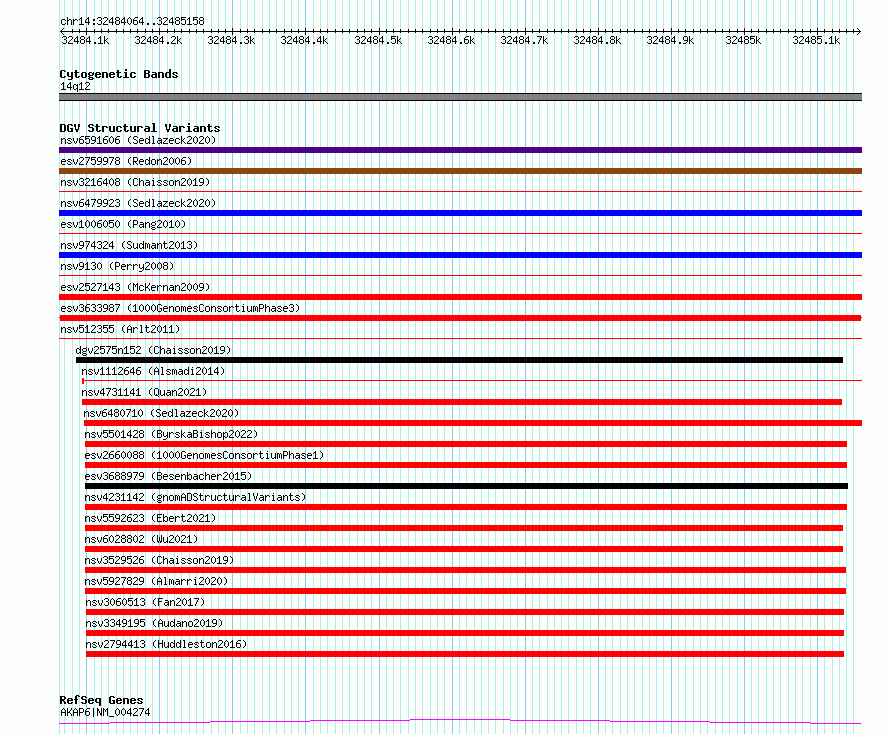This screenshot has width=890, height=734.
Task: Click the AKAP6|NM_004274 gene label
Action: (105, 712)
